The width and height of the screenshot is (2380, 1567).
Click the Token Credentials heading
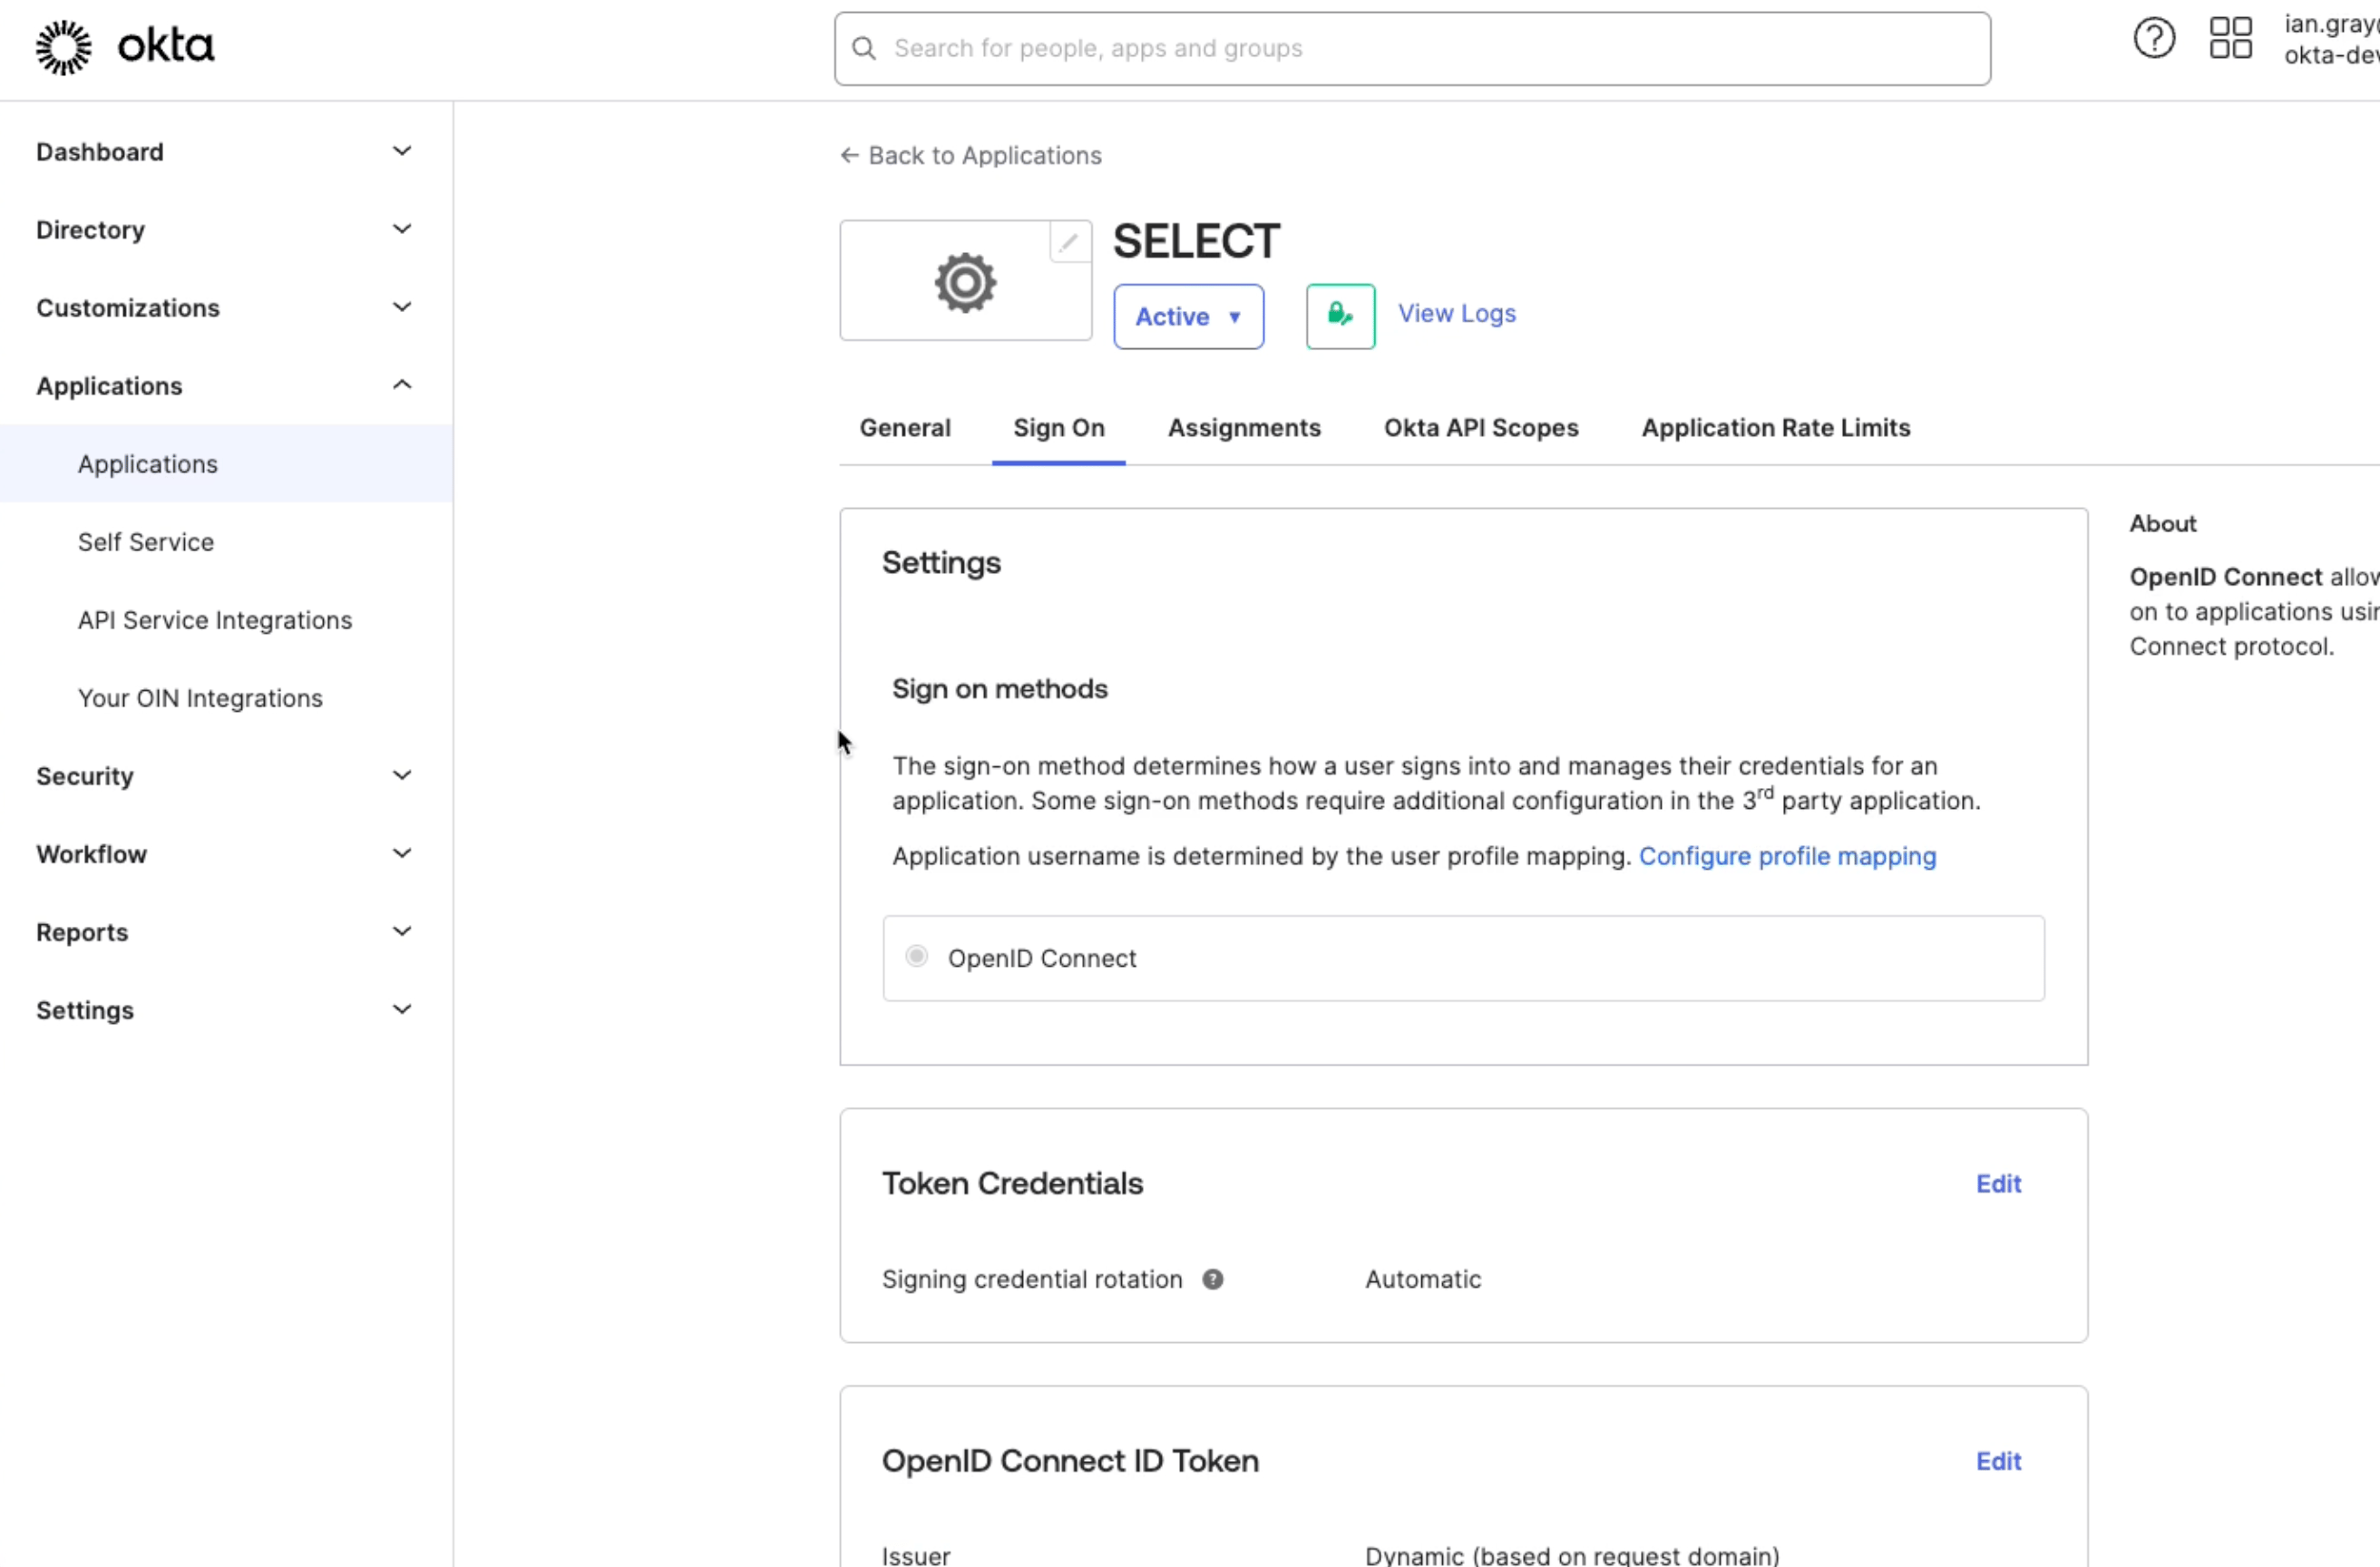1012,1183
